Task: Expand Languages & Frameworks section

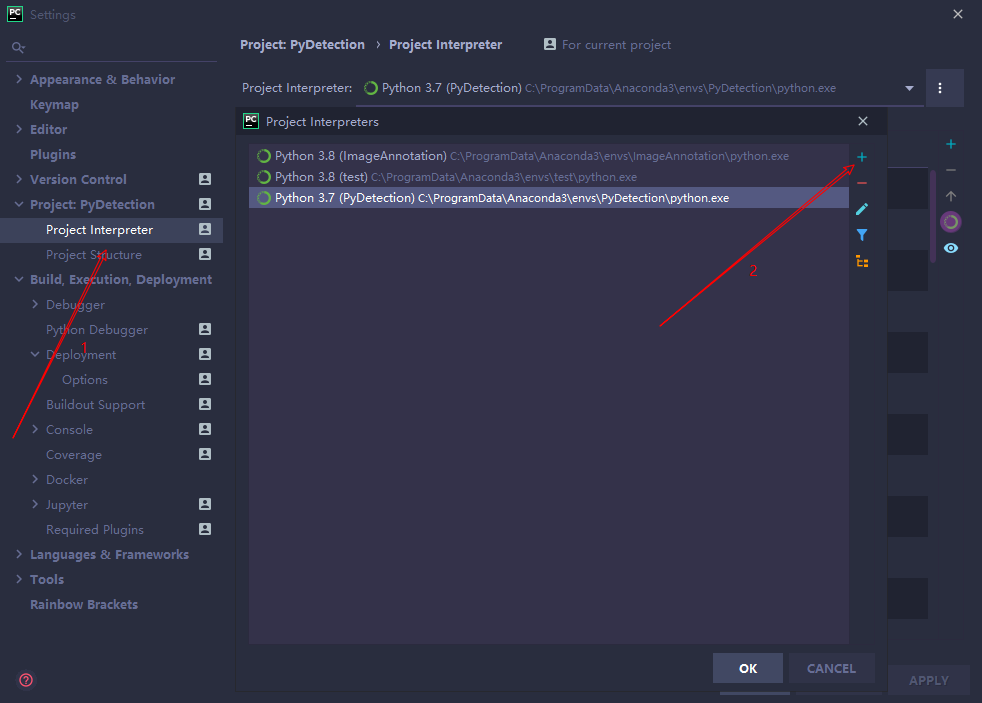Action: tap(19, 555)
